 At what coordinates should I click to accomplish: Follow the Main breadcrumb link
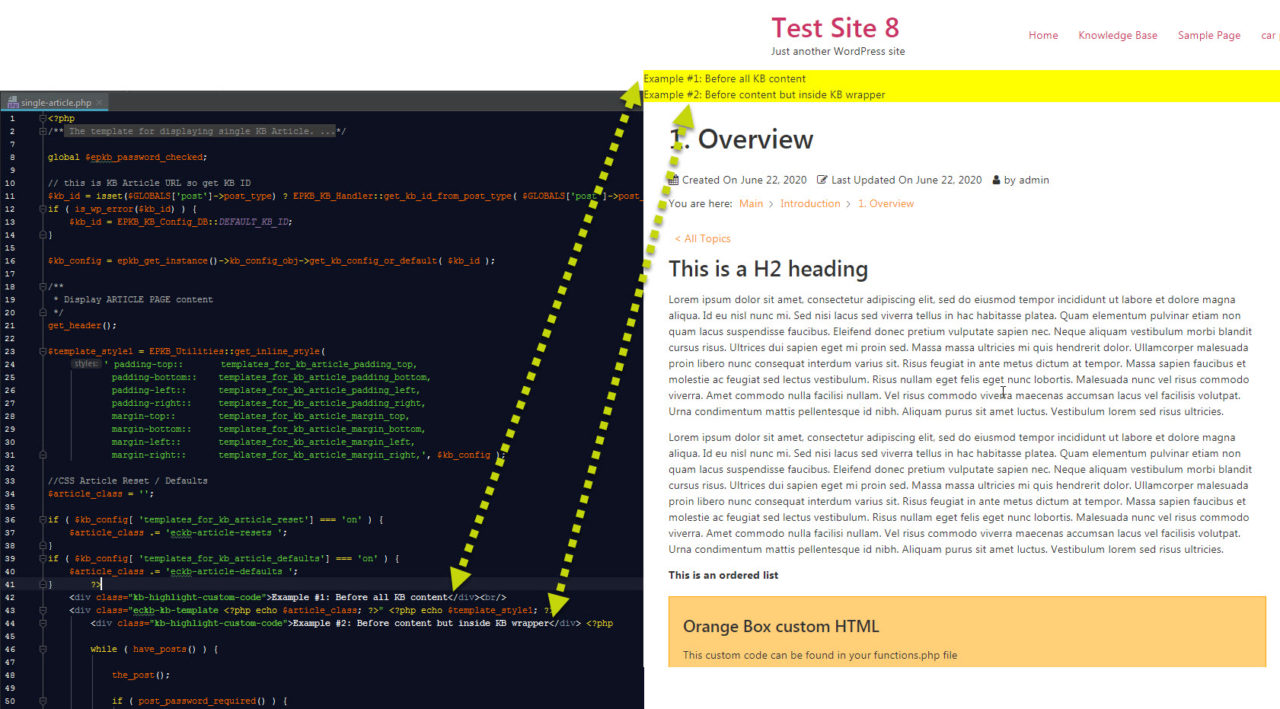tap(750, 203)
